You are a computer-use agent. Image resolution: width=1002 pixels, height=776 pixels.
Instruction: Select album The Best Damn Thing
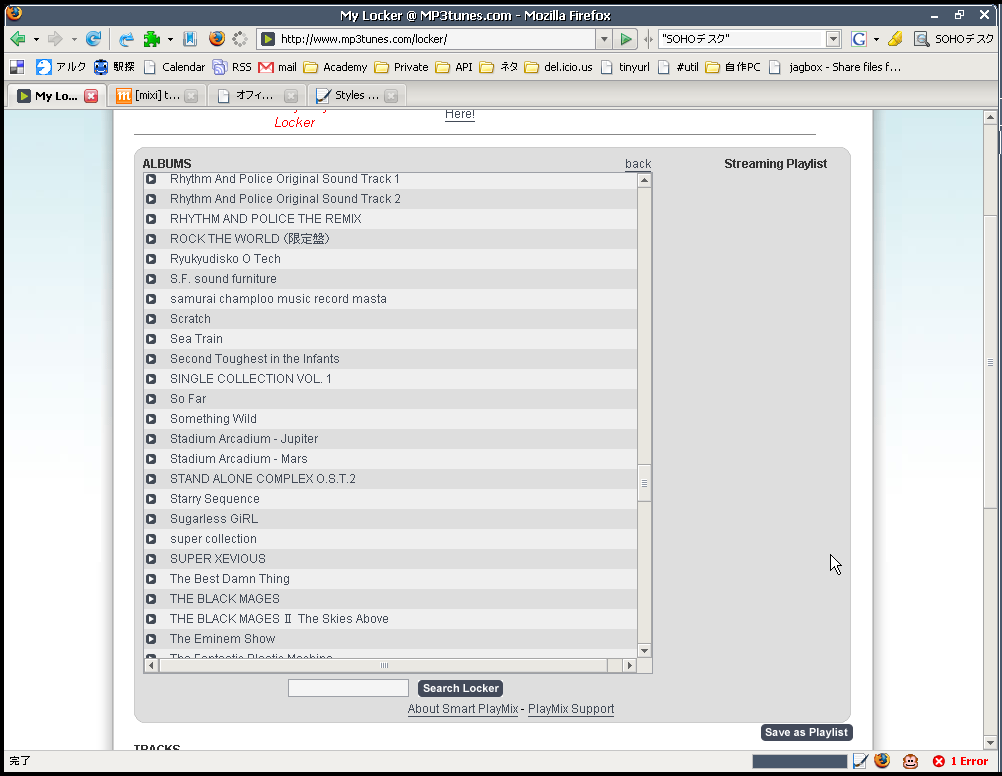(x=229, y=579)
